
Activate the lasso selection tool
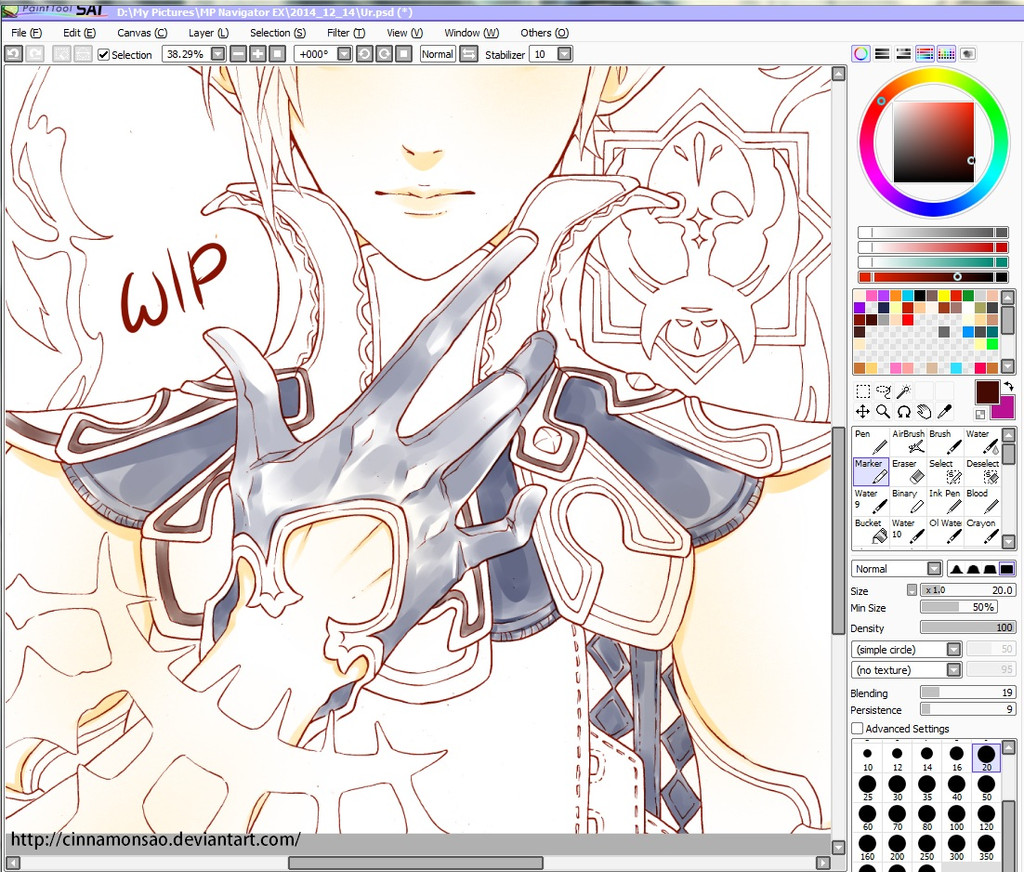coord(883,391)
